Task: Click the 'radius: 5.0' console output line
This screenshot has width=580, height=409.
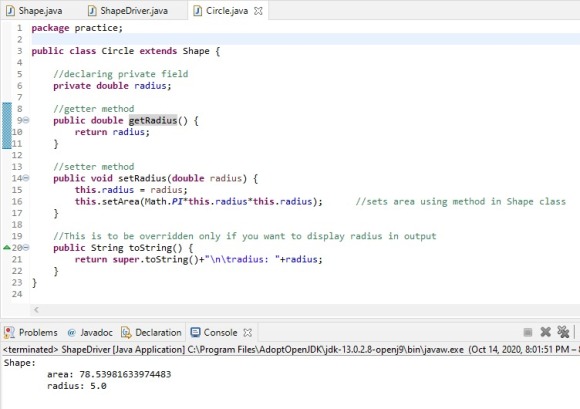Action: click(x=77, y=386)
